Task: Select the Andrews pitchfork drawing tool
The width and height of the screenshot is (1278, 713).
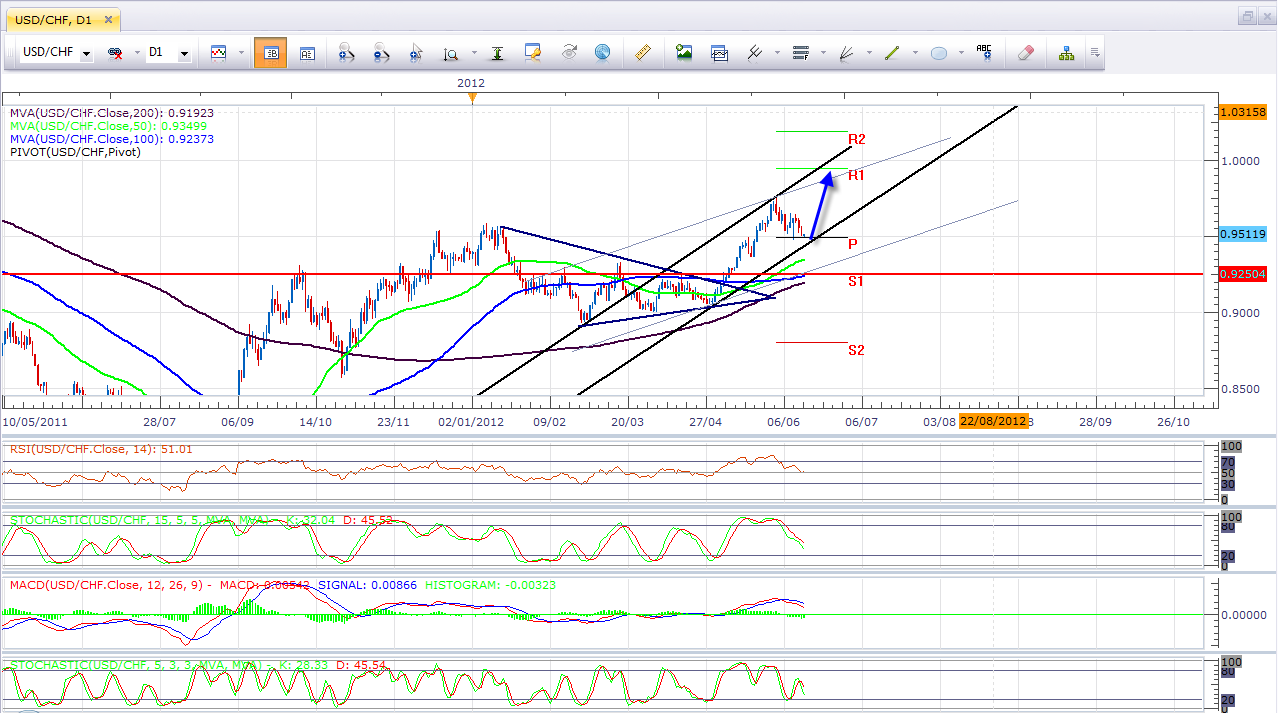Action: coord(755,53)
